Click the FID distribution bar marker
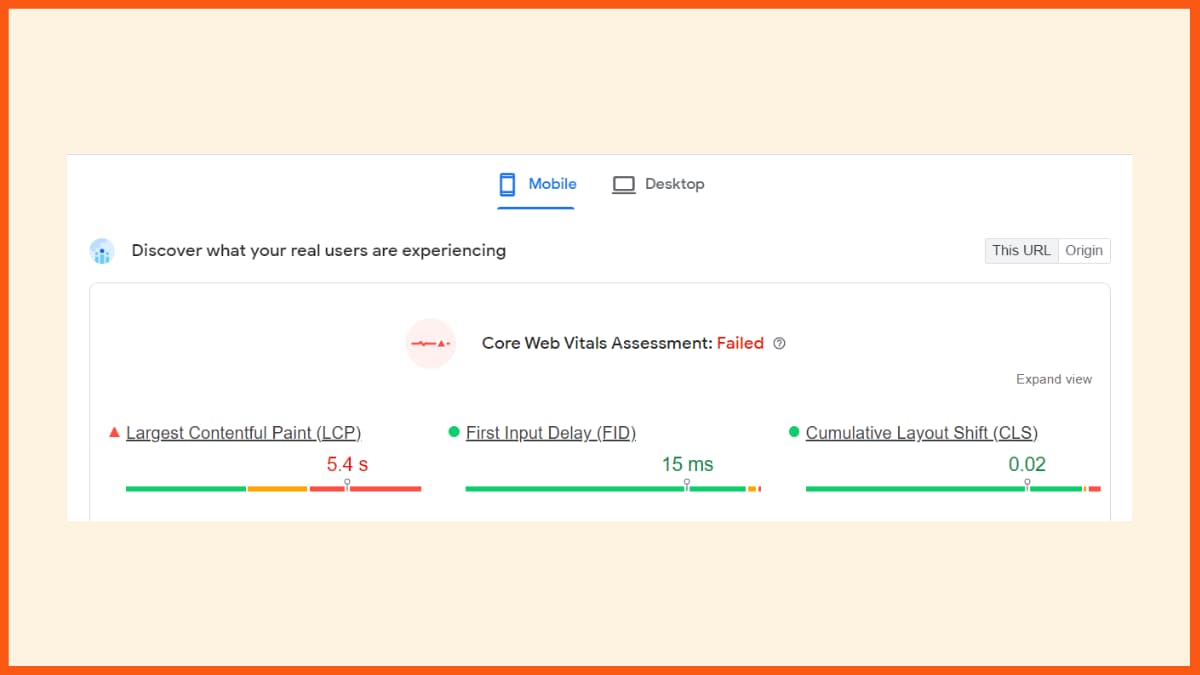 click(x=687, y=485)
